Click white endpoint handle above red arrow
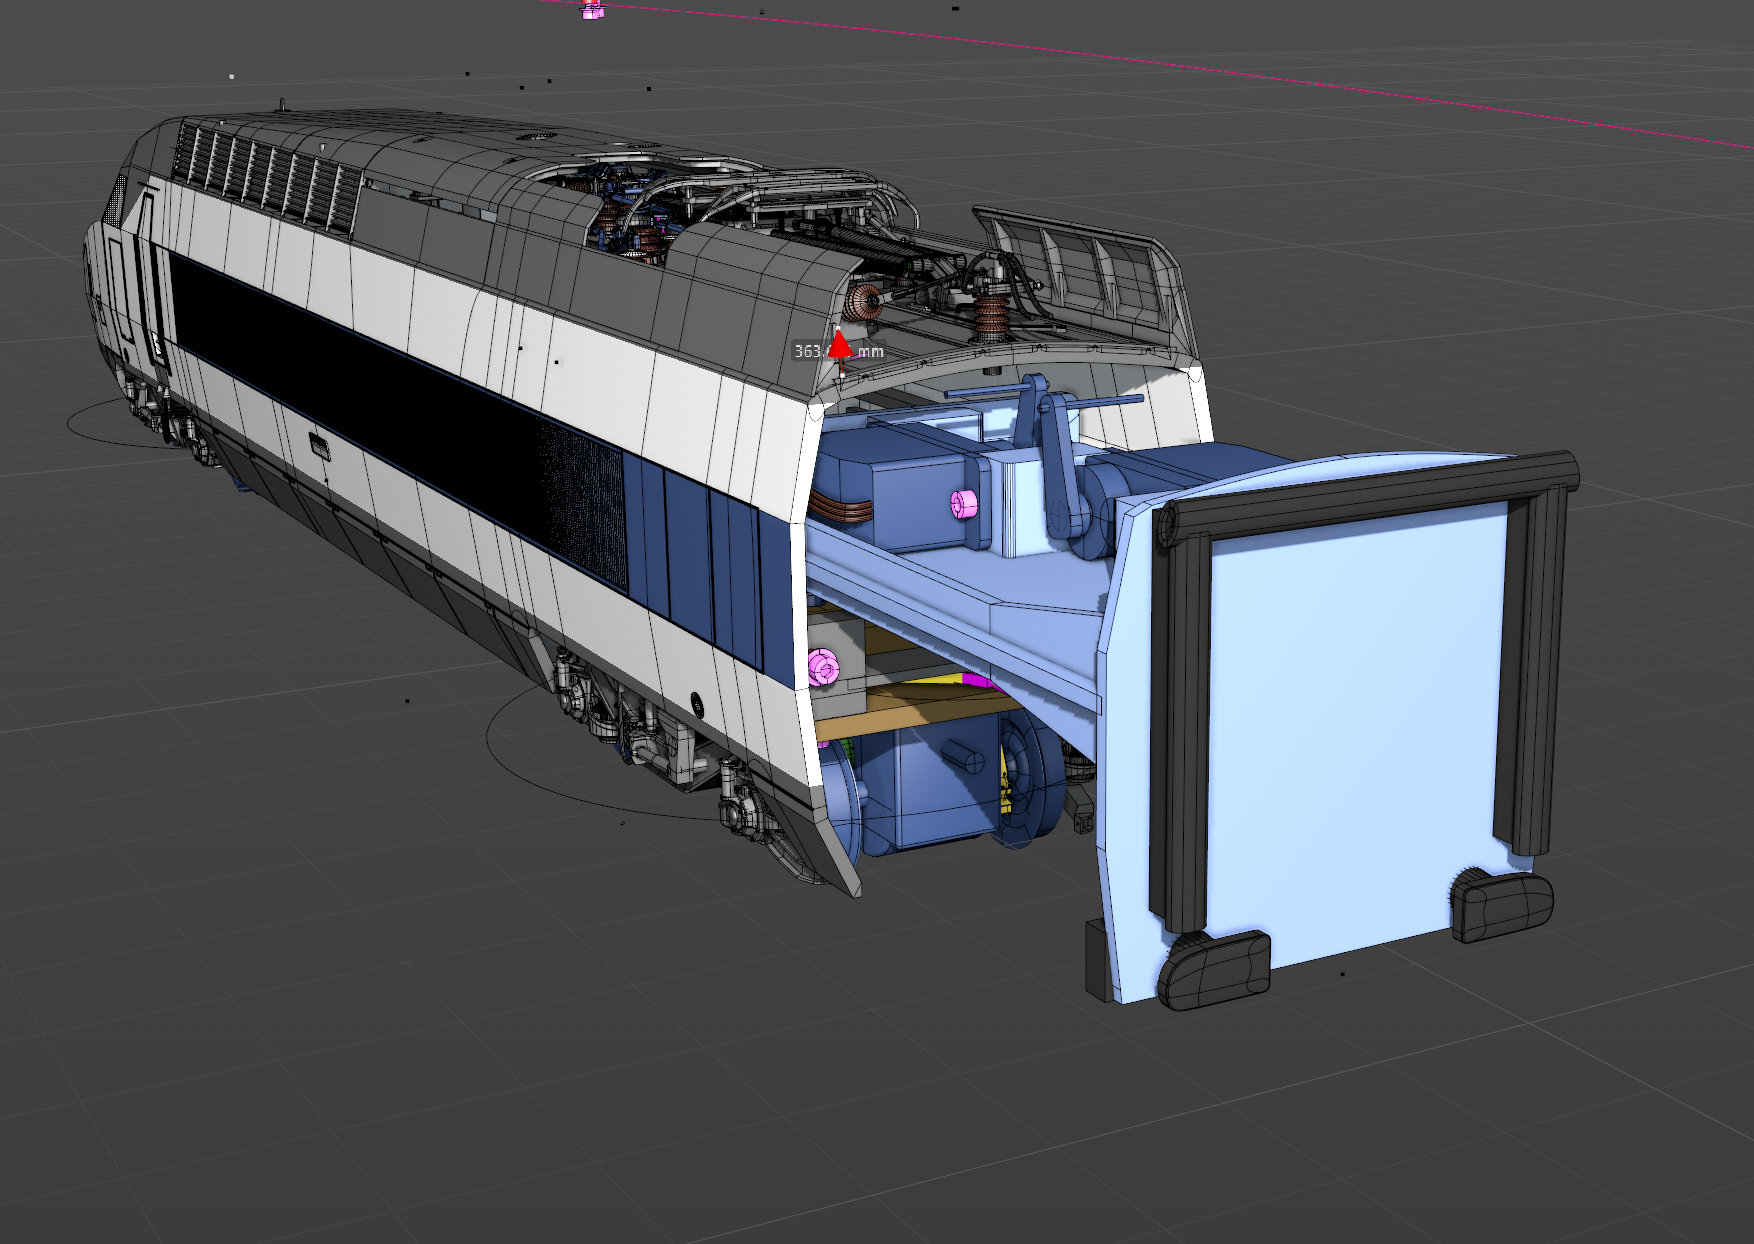This screenshot has height=1244, width=1754. pos(838,327)
